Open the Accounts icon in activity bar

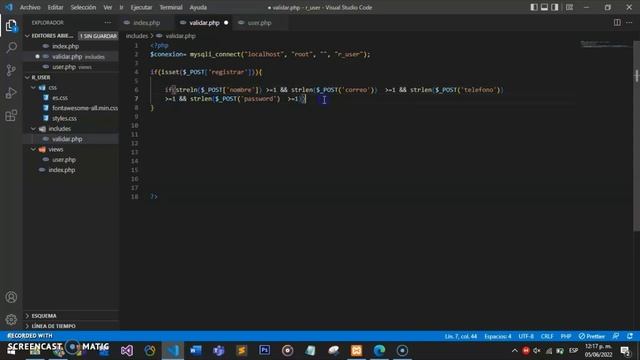coord(11,297)
